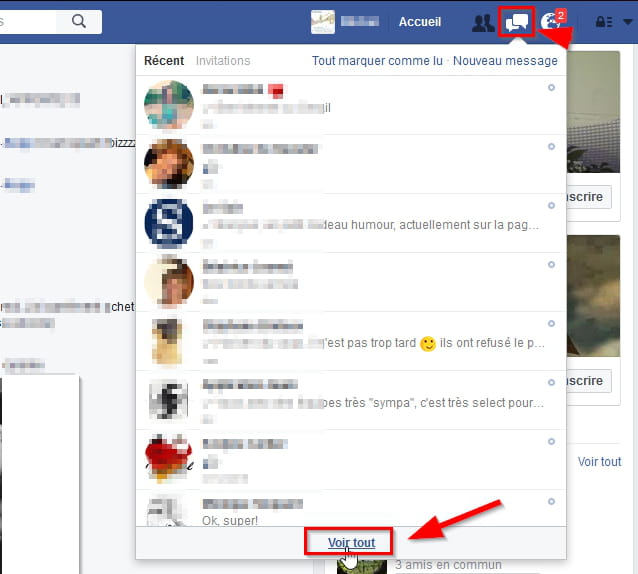Image resolution: width=638 pixels, height=574 pixels.
Task: Switch to the Invitations tab
Action: click(223, 61)
